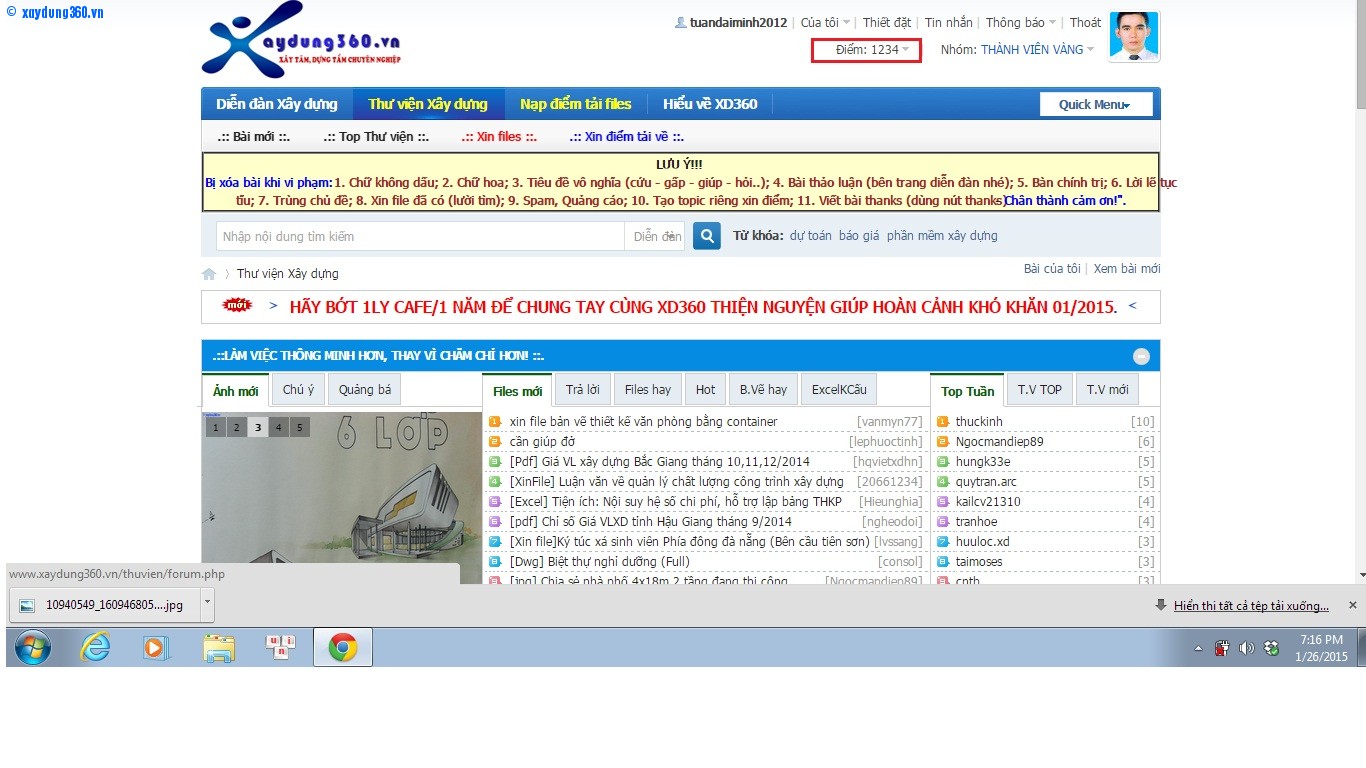This screenshot has height=768, width=1366.
Task: Click the purple icon beside '[pdf] Chỉ số Giá VLXD'
Action: click(495, 522)
